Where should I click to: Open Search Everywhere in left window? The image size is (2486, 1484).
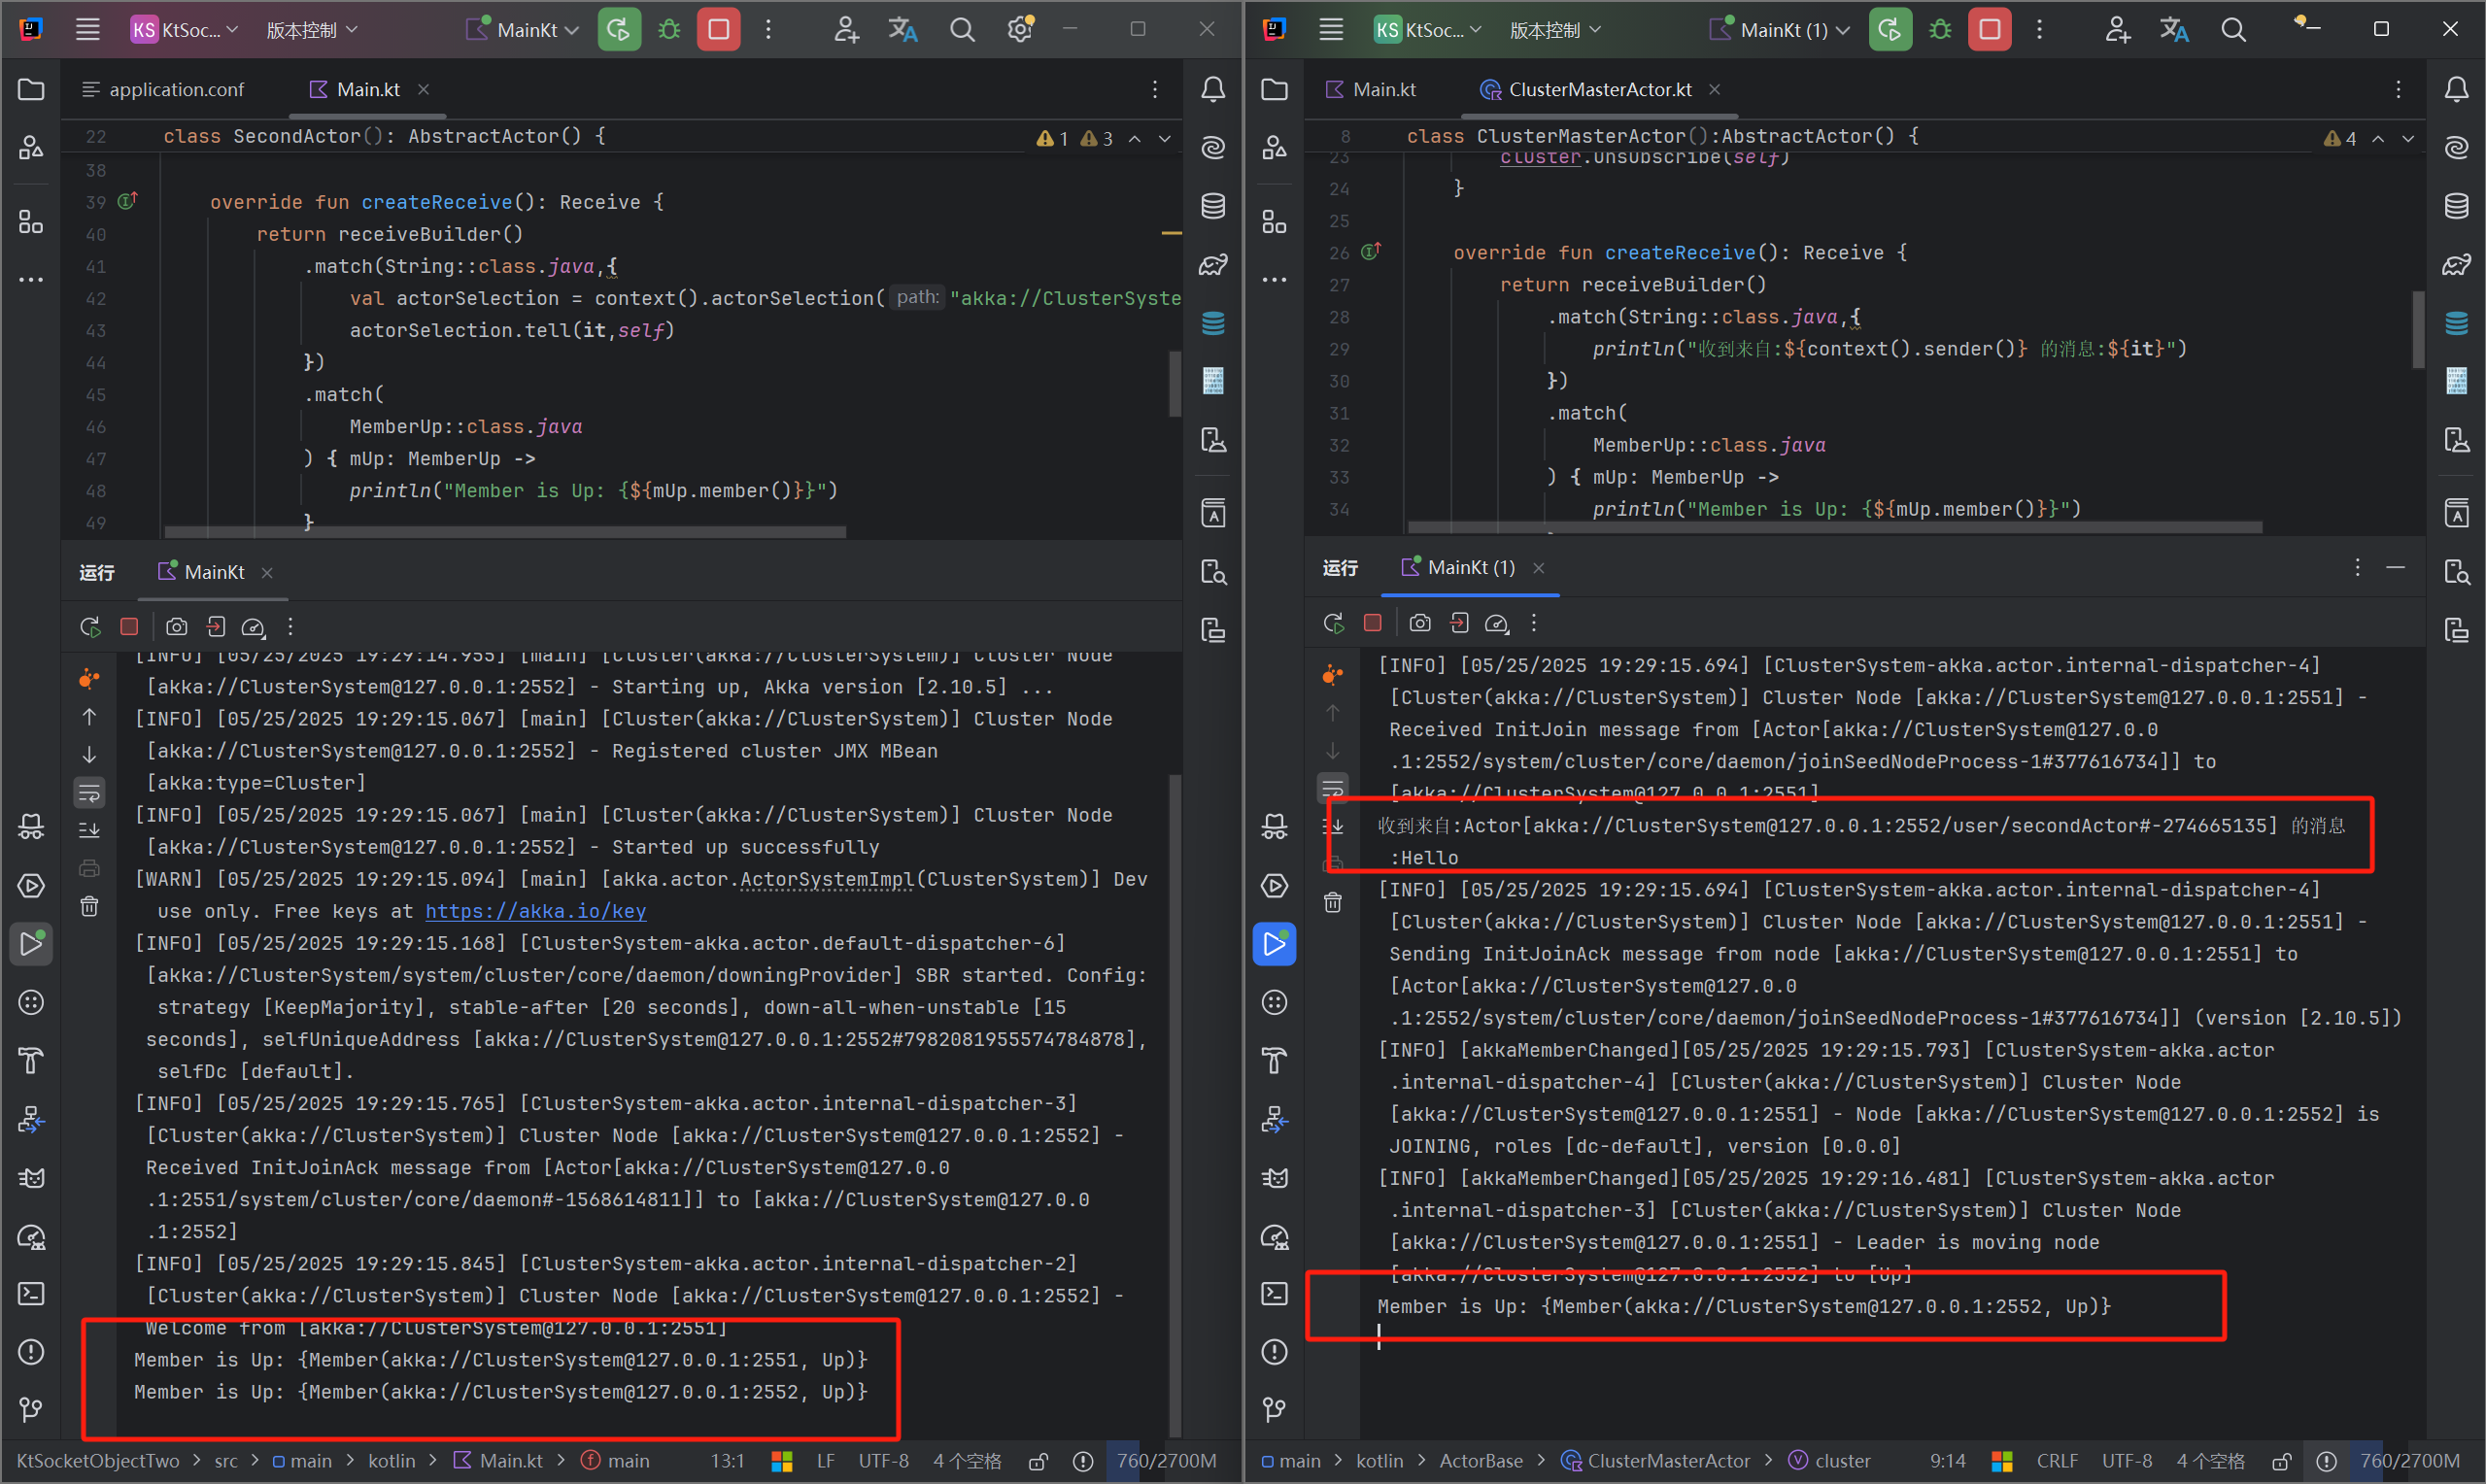[x=962, y=30]
